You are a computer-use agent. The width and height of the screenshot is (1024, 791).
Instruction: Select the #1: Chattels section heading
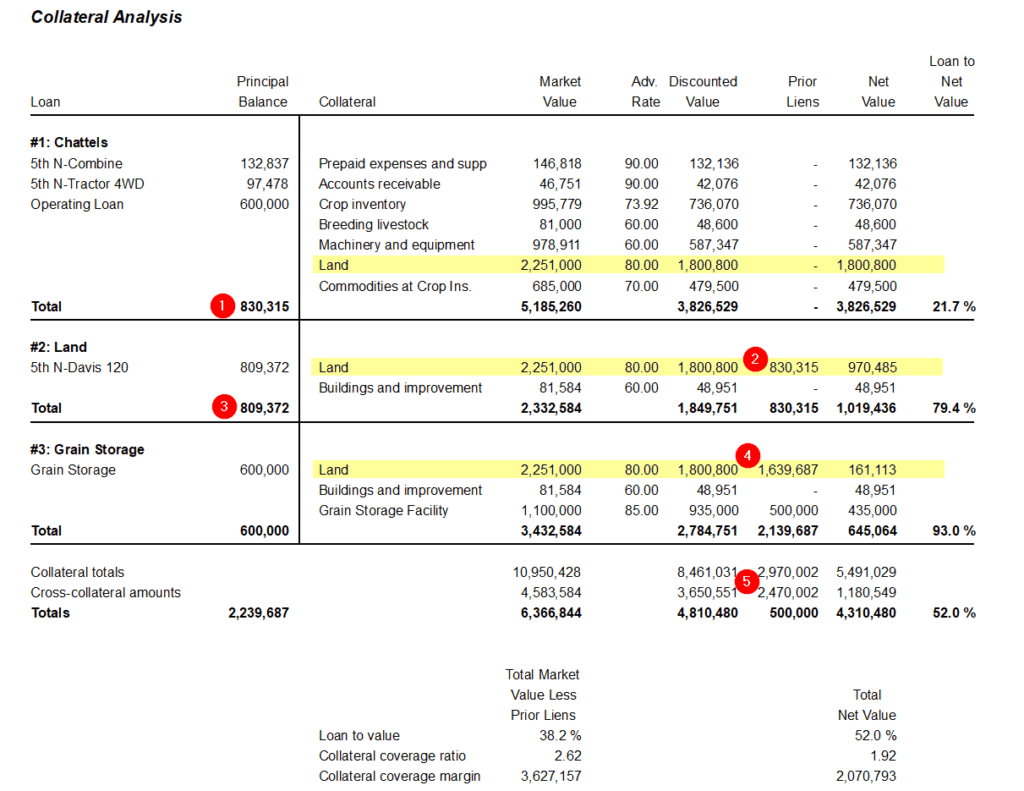point(69,143)
